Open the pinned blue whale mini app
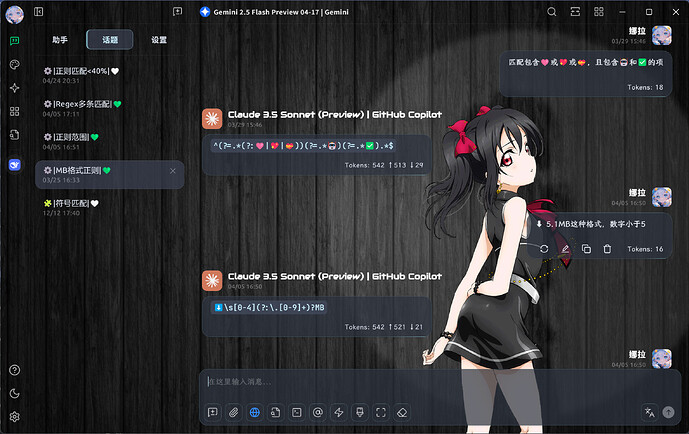 coord(15,165)
